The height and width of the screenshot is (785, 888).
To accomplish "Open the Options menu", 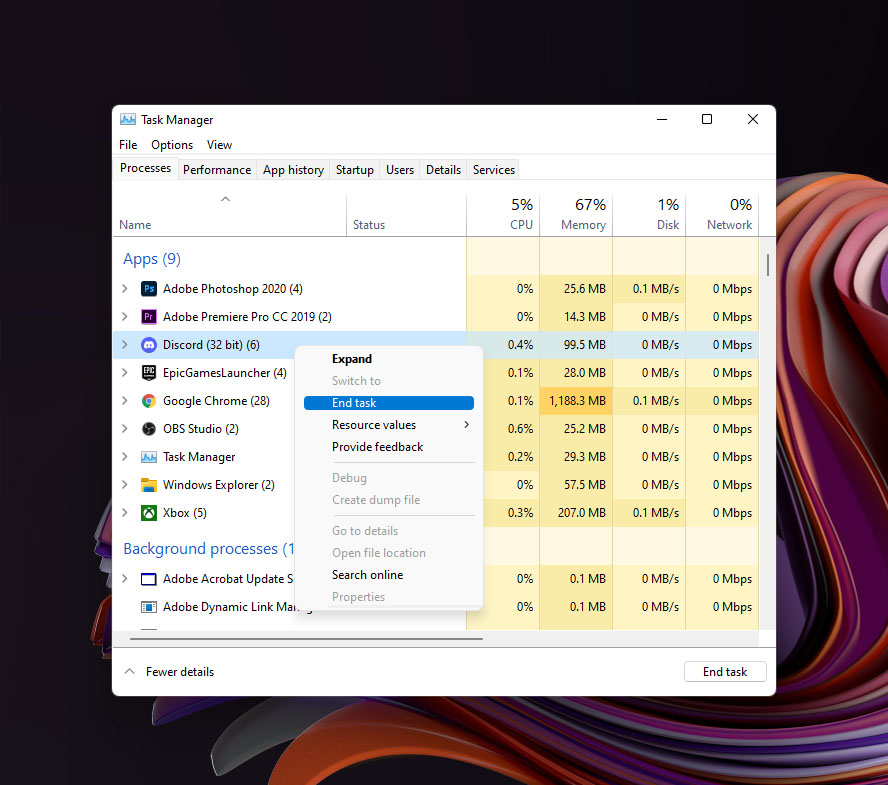I will pyautogui.click(x=172, y=145).
